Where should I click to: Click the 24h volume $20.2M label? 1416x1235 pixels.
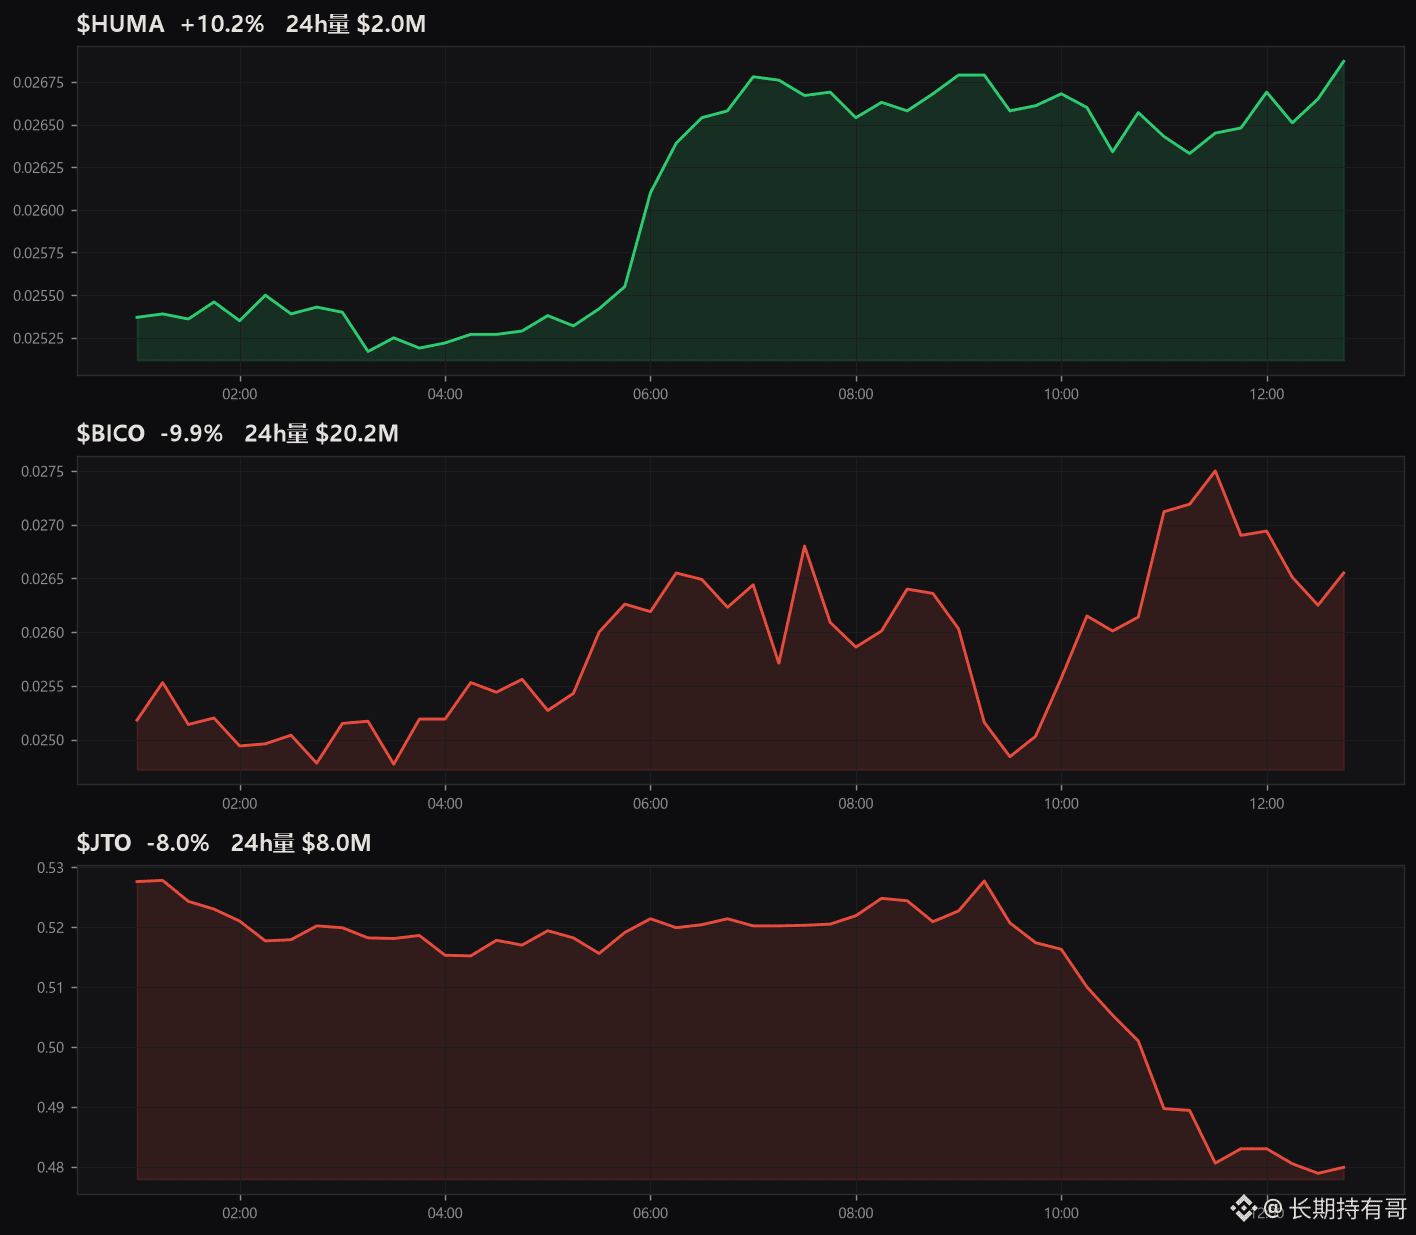(322, 433)
